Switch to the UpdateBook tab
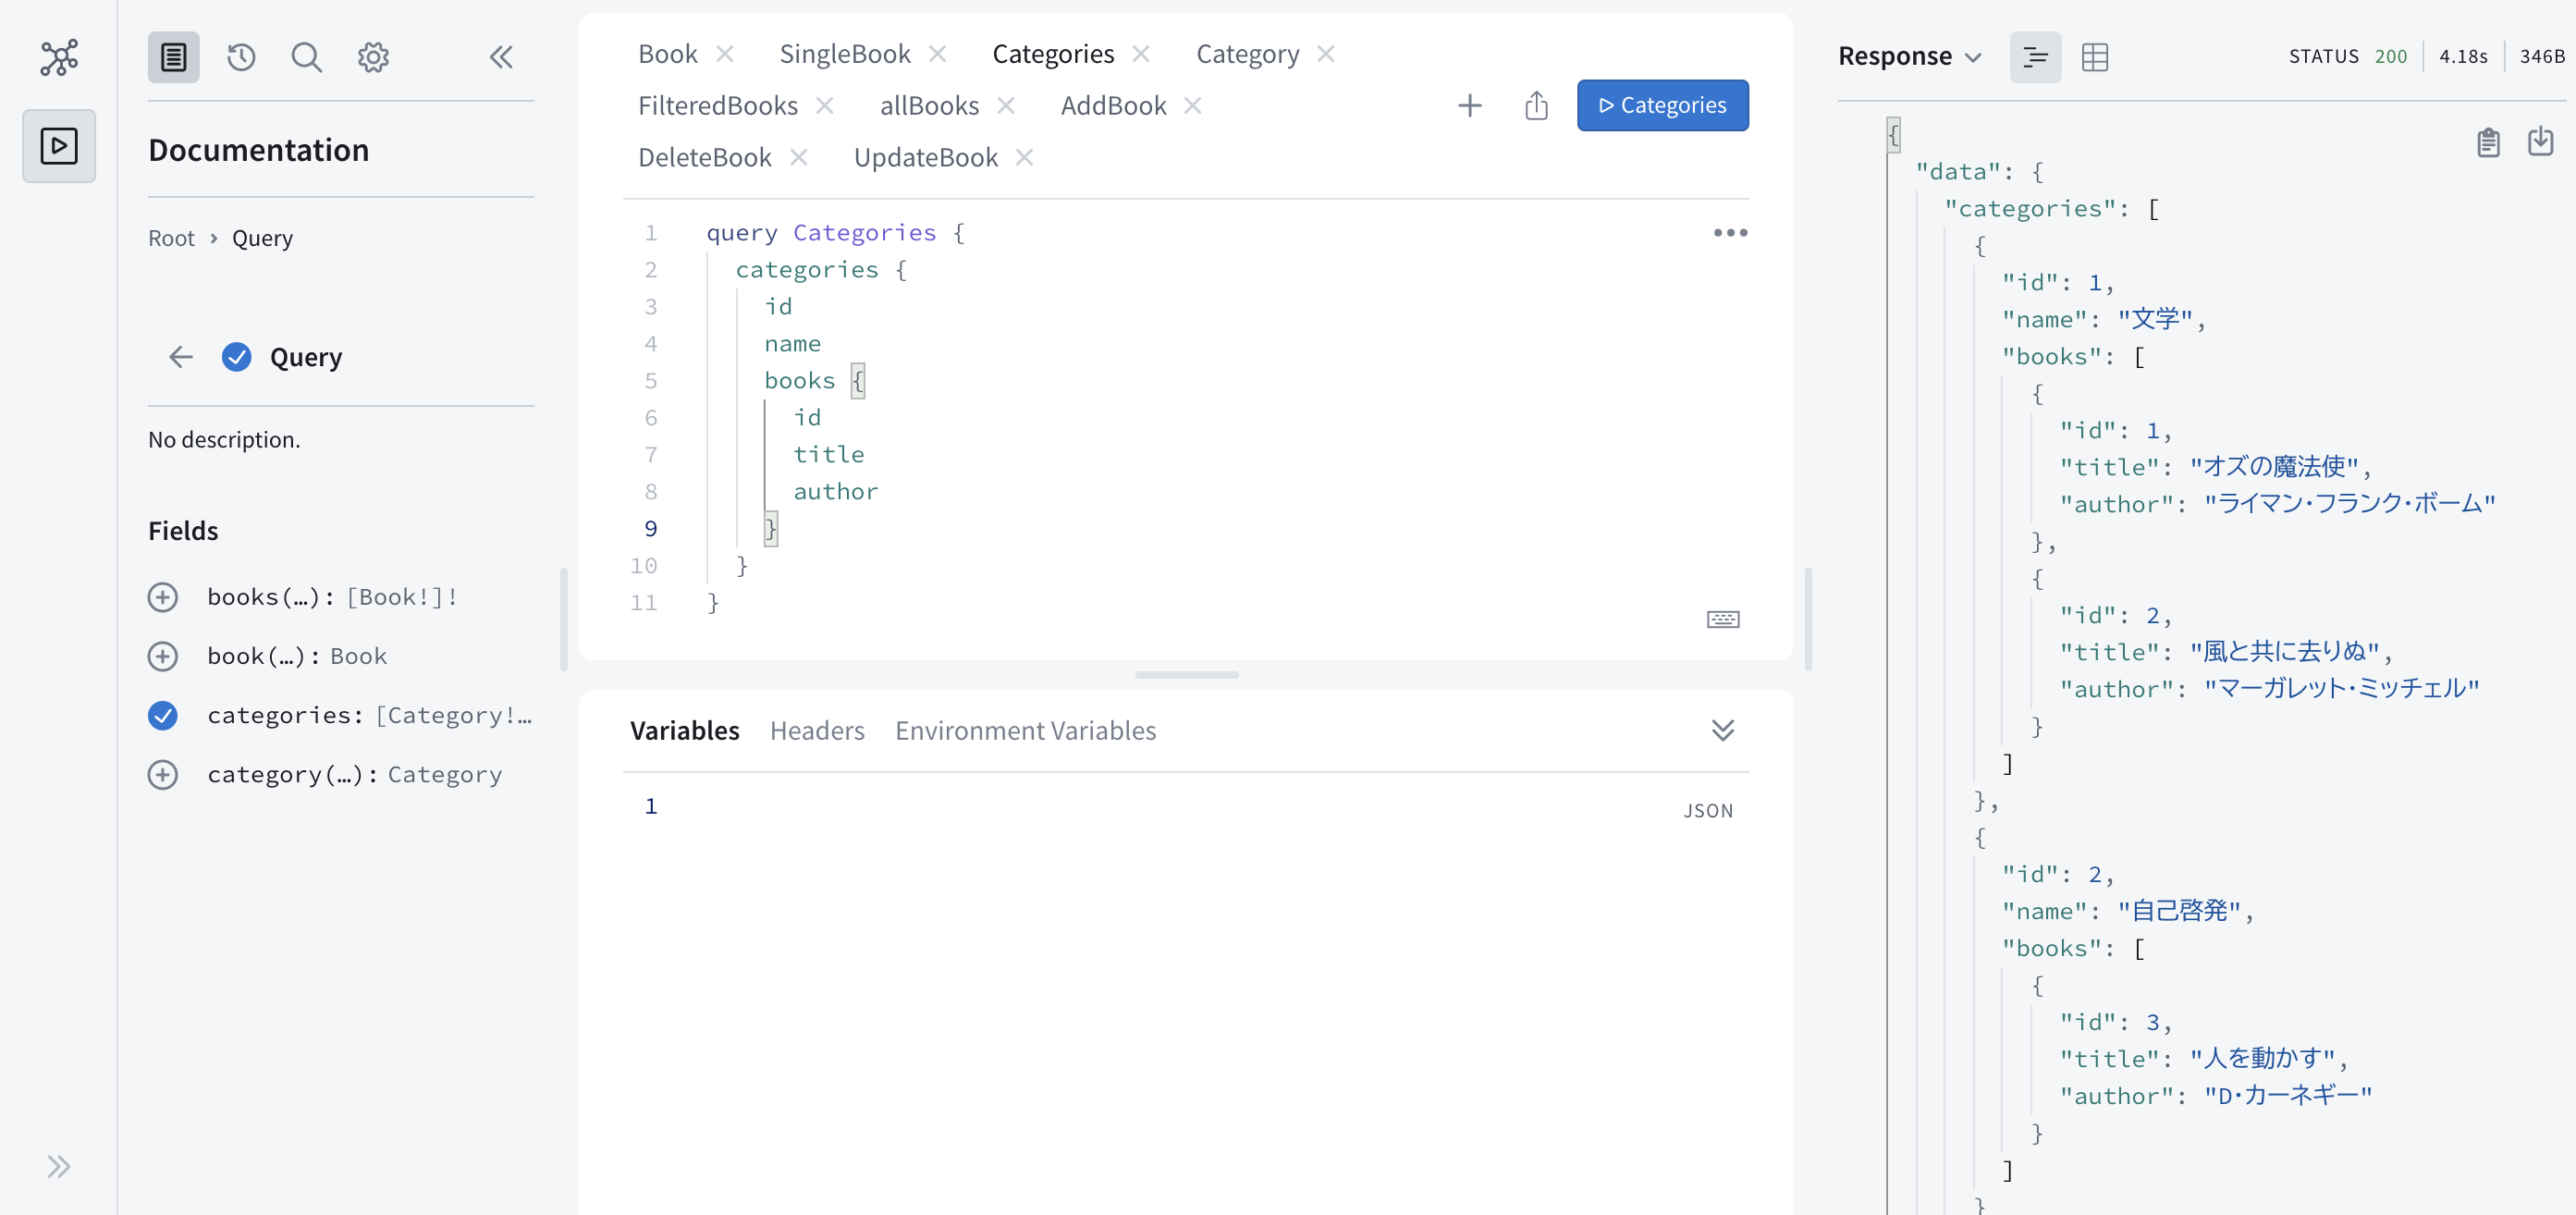This screenshot has height=1215, width=2576. (x=926, y=157)
